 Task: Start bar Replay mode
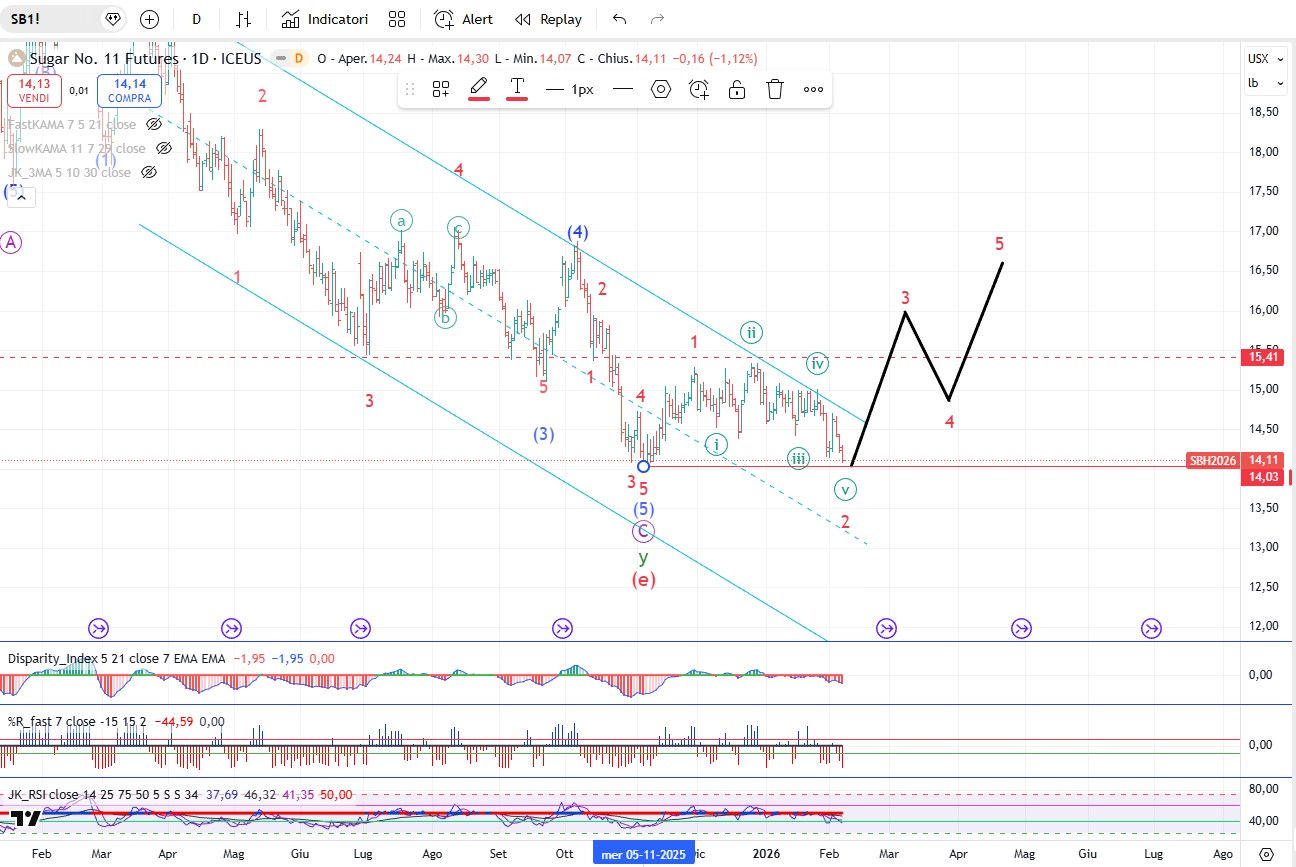[548, 19]
